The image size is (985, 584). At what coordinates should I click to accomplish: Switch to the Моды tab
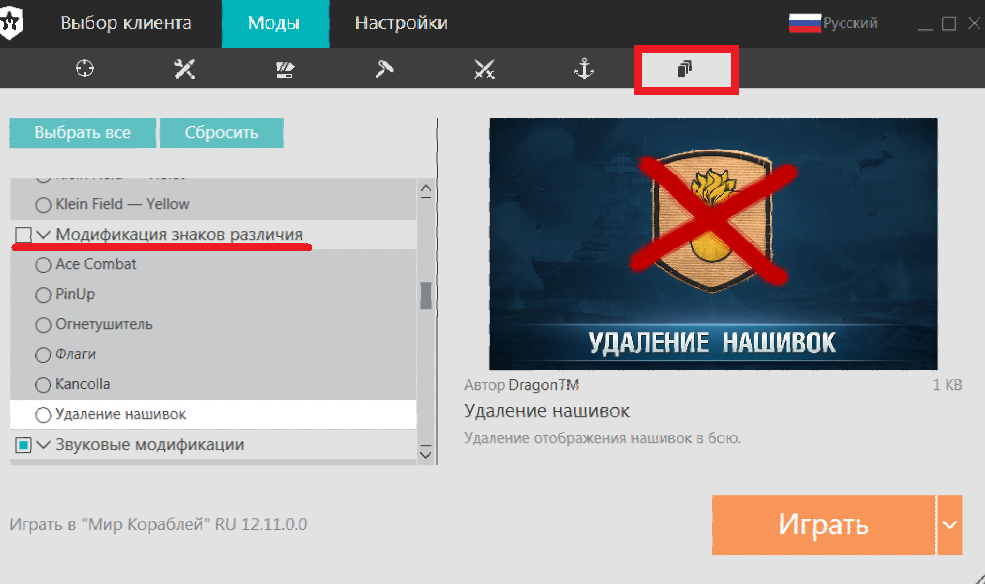[275, 24]
